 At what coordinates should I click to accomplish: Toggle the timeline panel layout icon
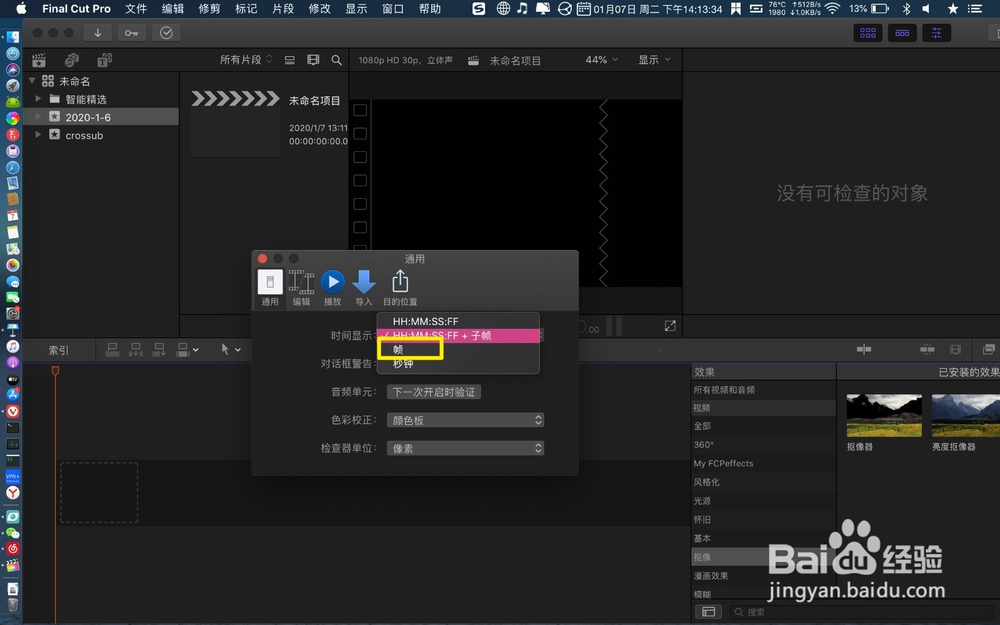pos(902,33)
